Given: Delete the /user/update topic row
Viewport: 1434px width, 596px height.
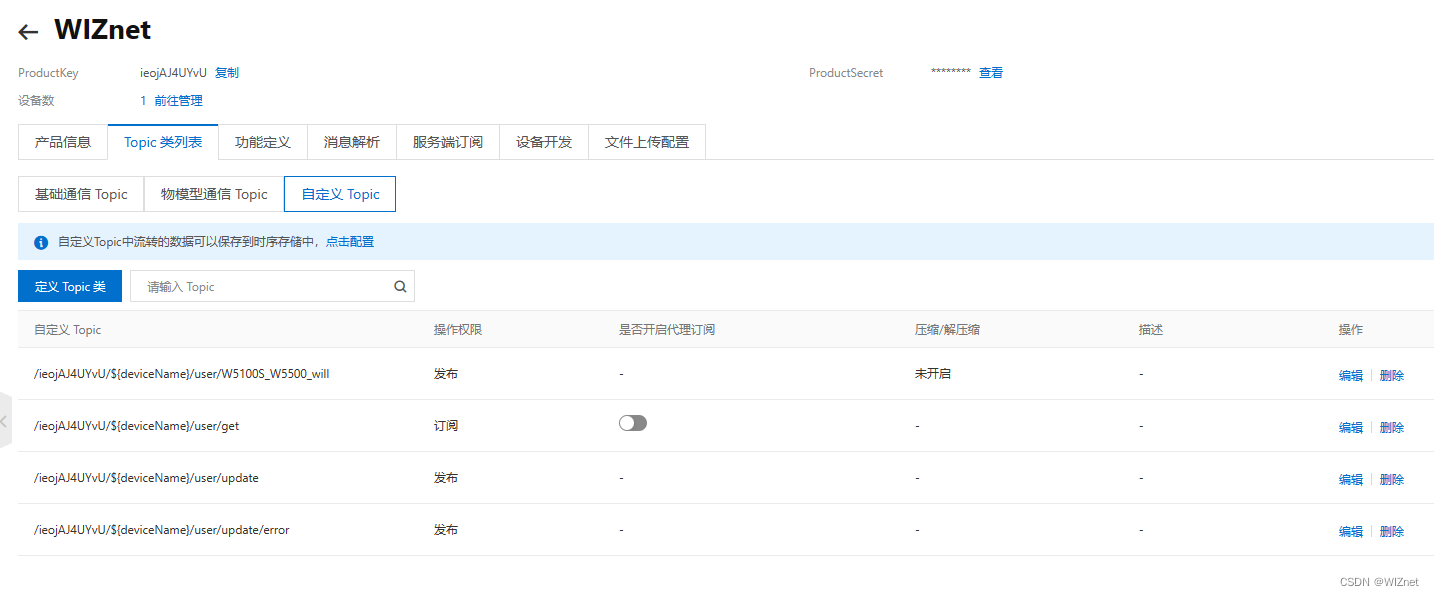Looking at the screenshot, I should (1392, 479).
